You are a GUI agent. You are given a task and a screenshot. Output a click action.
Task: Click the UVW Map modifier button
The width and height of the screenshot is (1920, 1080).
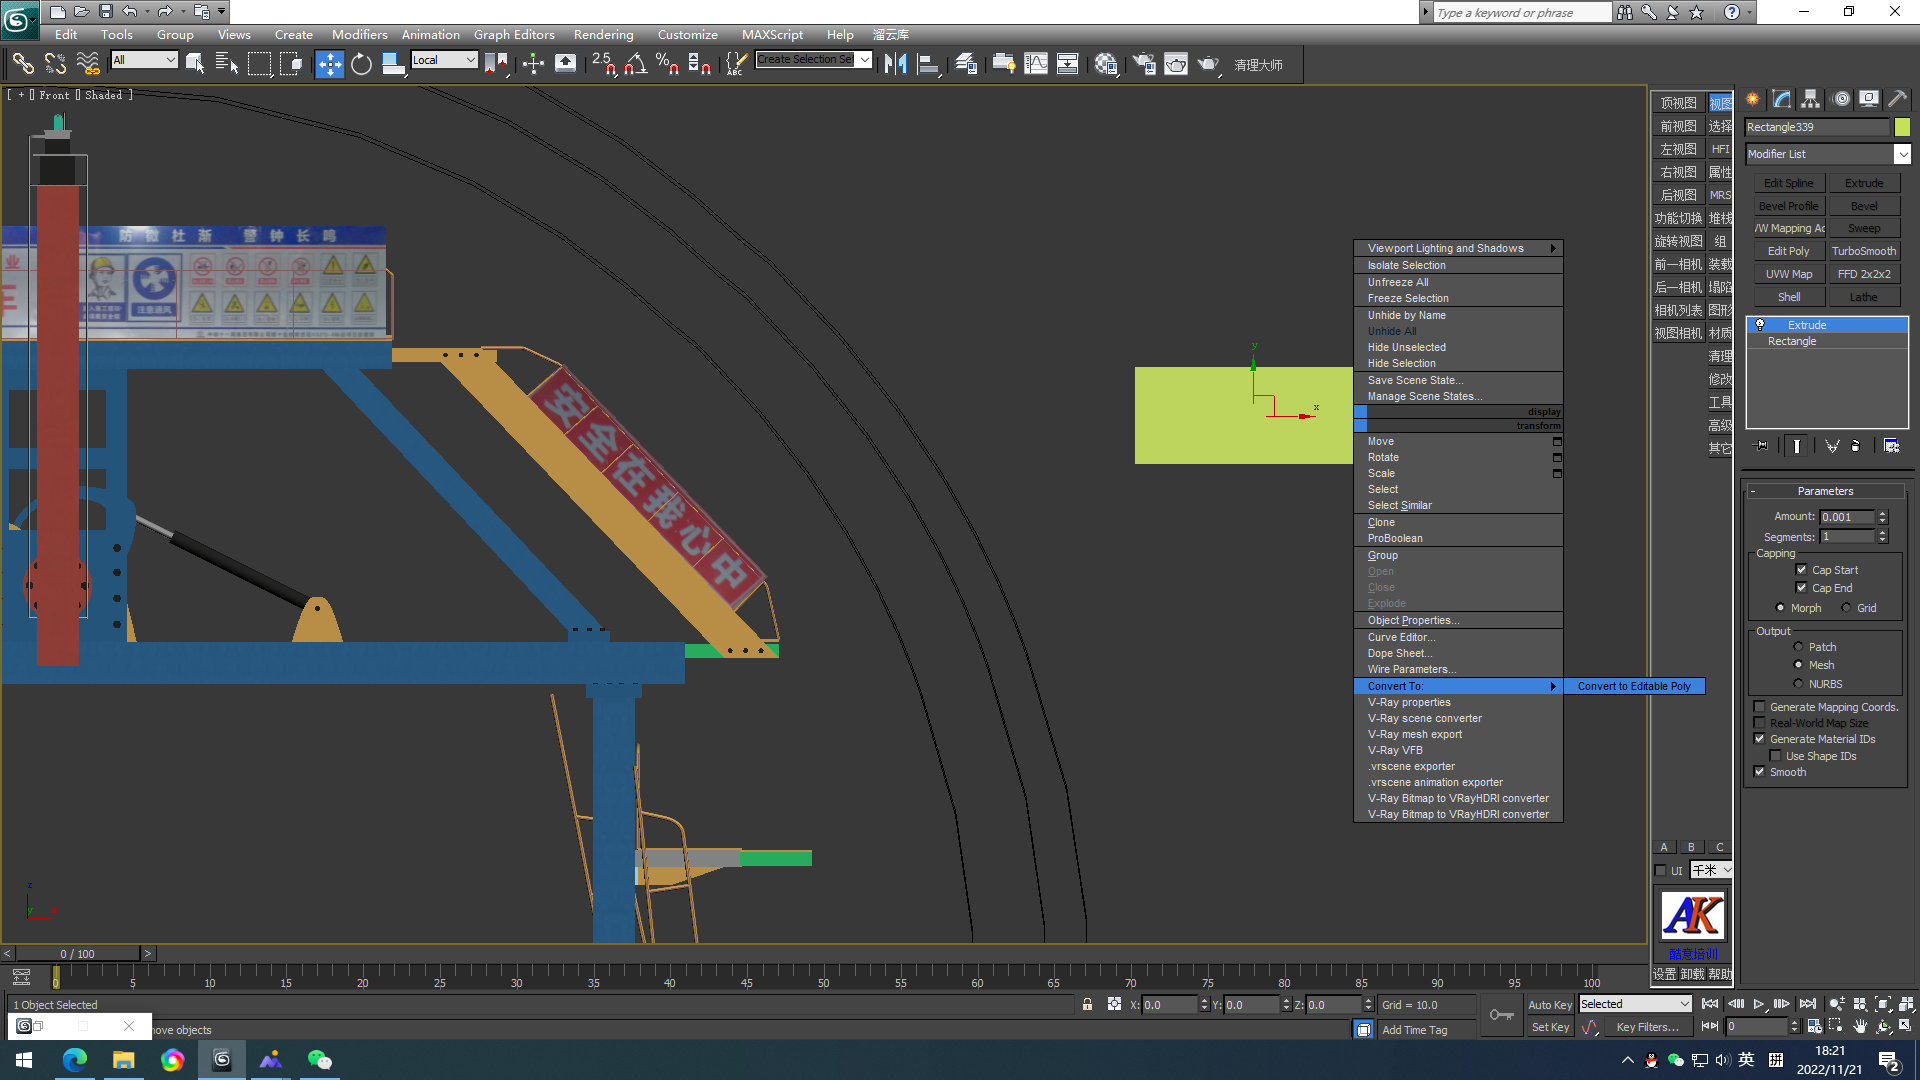click(1788, 274)
